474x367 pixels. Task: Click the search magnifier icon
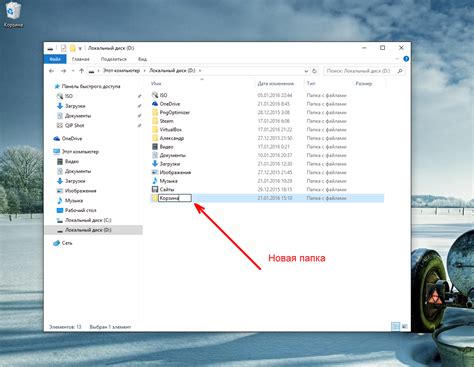pyautogui.click(x=400, y=71)
